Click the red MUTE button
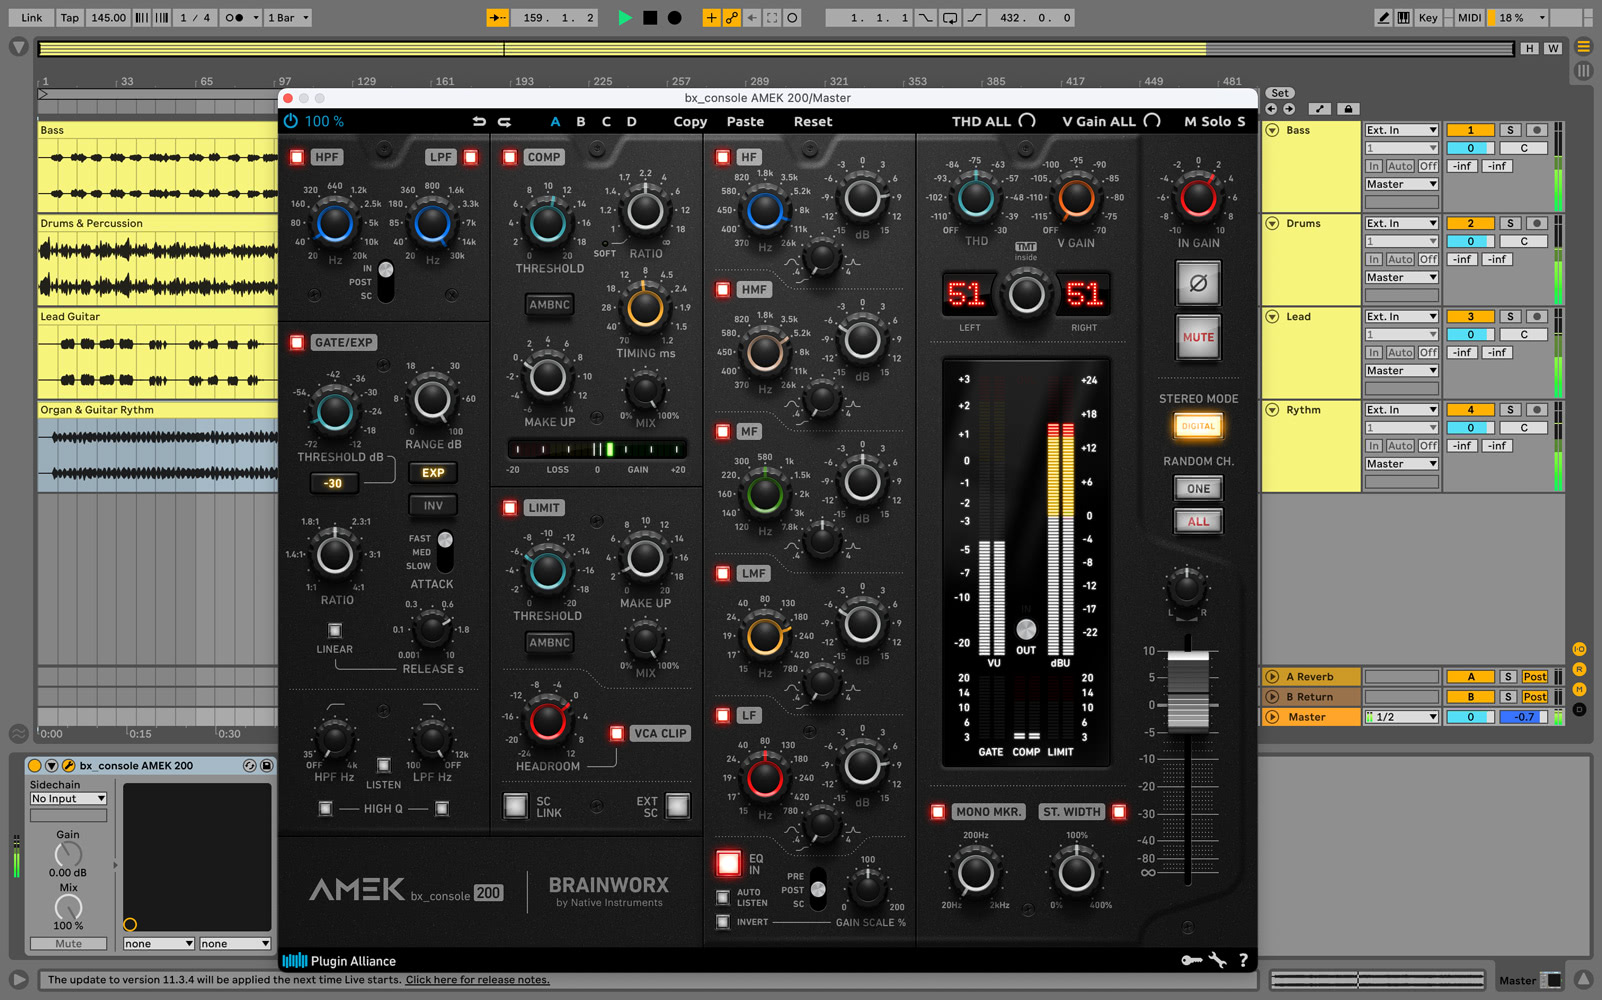The image size is (1602, 1000). (1198, 337)
